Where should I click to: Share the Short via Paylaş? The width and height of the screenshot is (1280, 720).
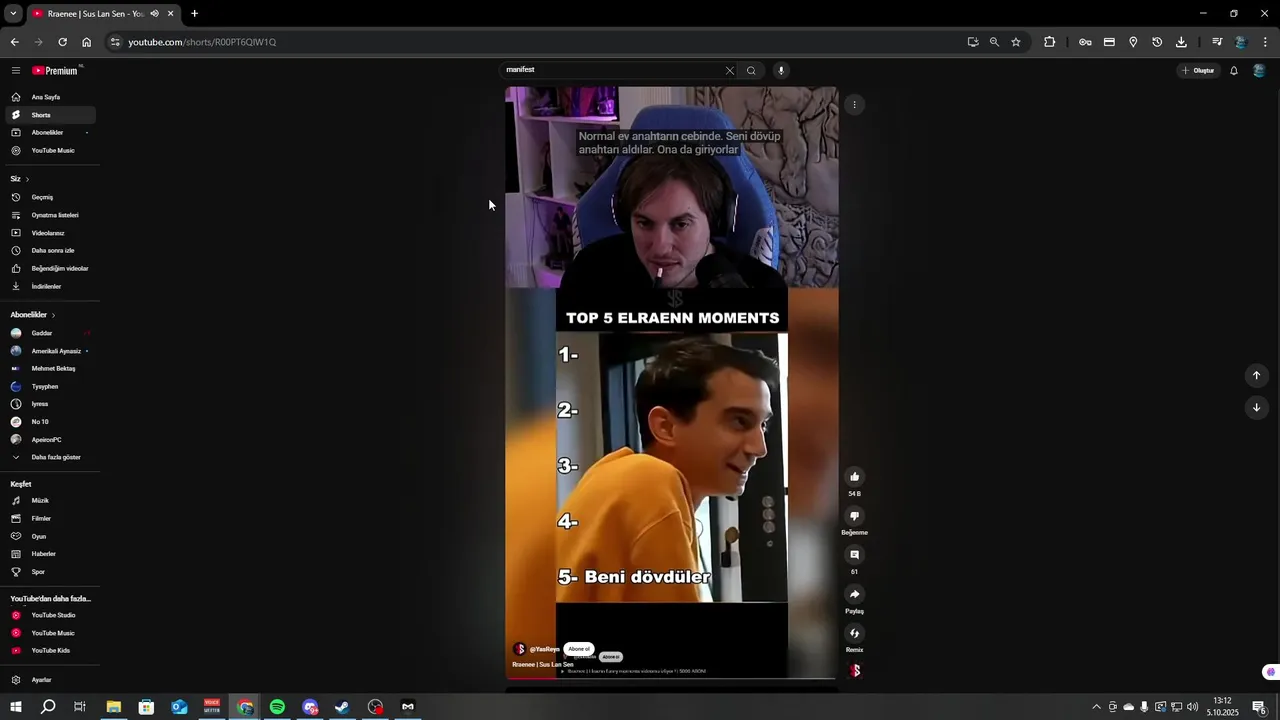[854, 594]
